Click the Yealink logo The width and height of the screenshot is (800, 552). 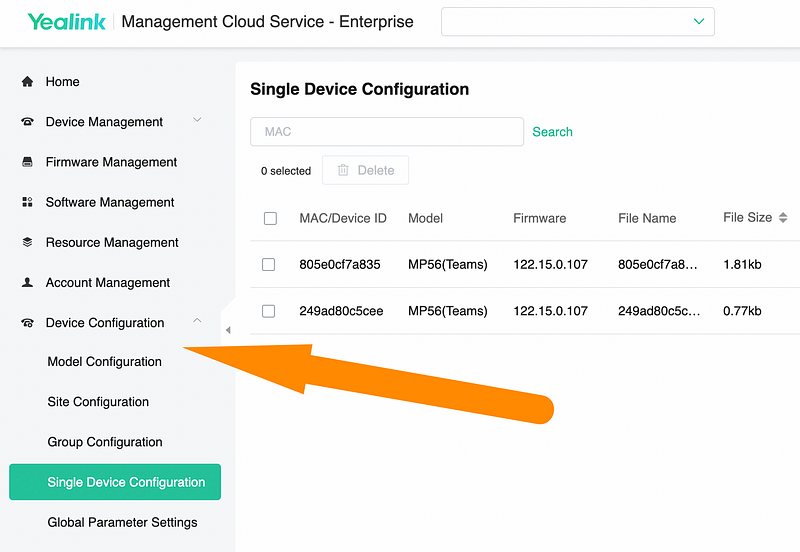(66, 22)
